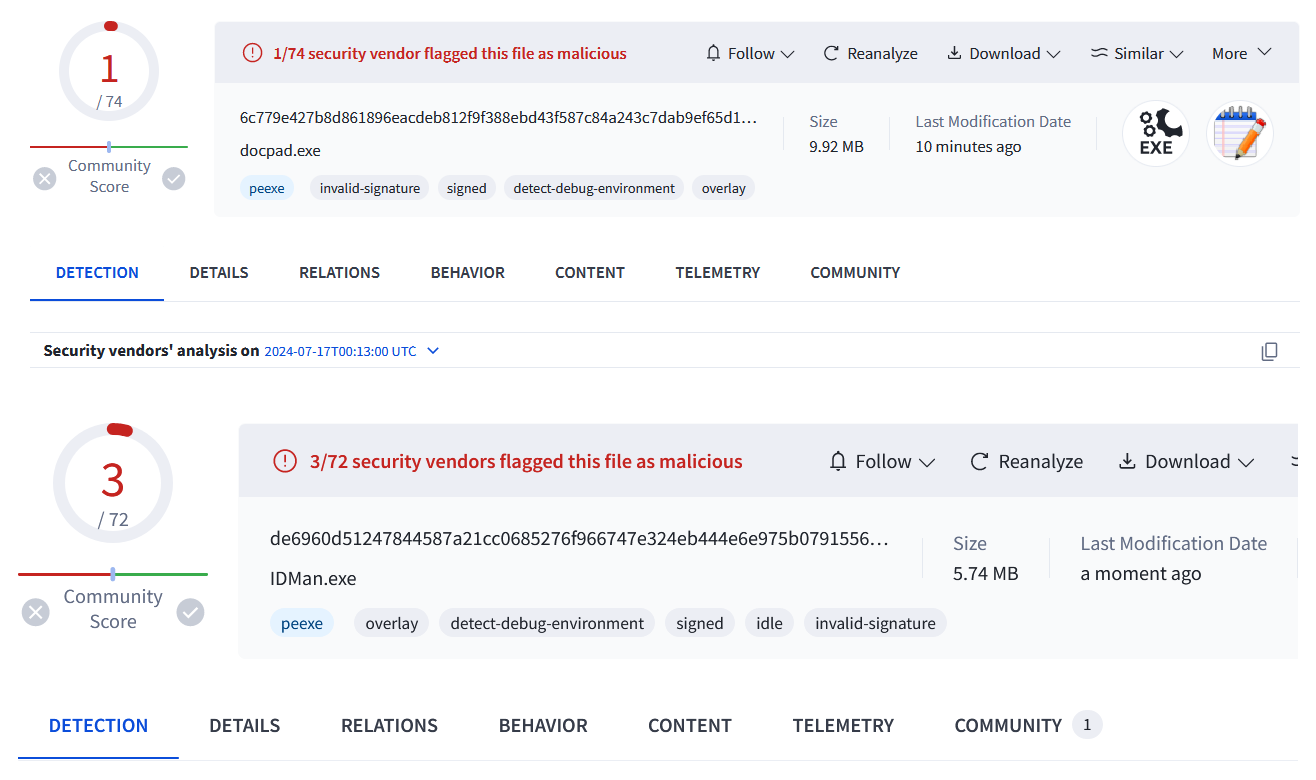The image size is (1316, 780).
Task: Click the IDMan.exe SHA-256 hash text
Action: coord(579,539)
